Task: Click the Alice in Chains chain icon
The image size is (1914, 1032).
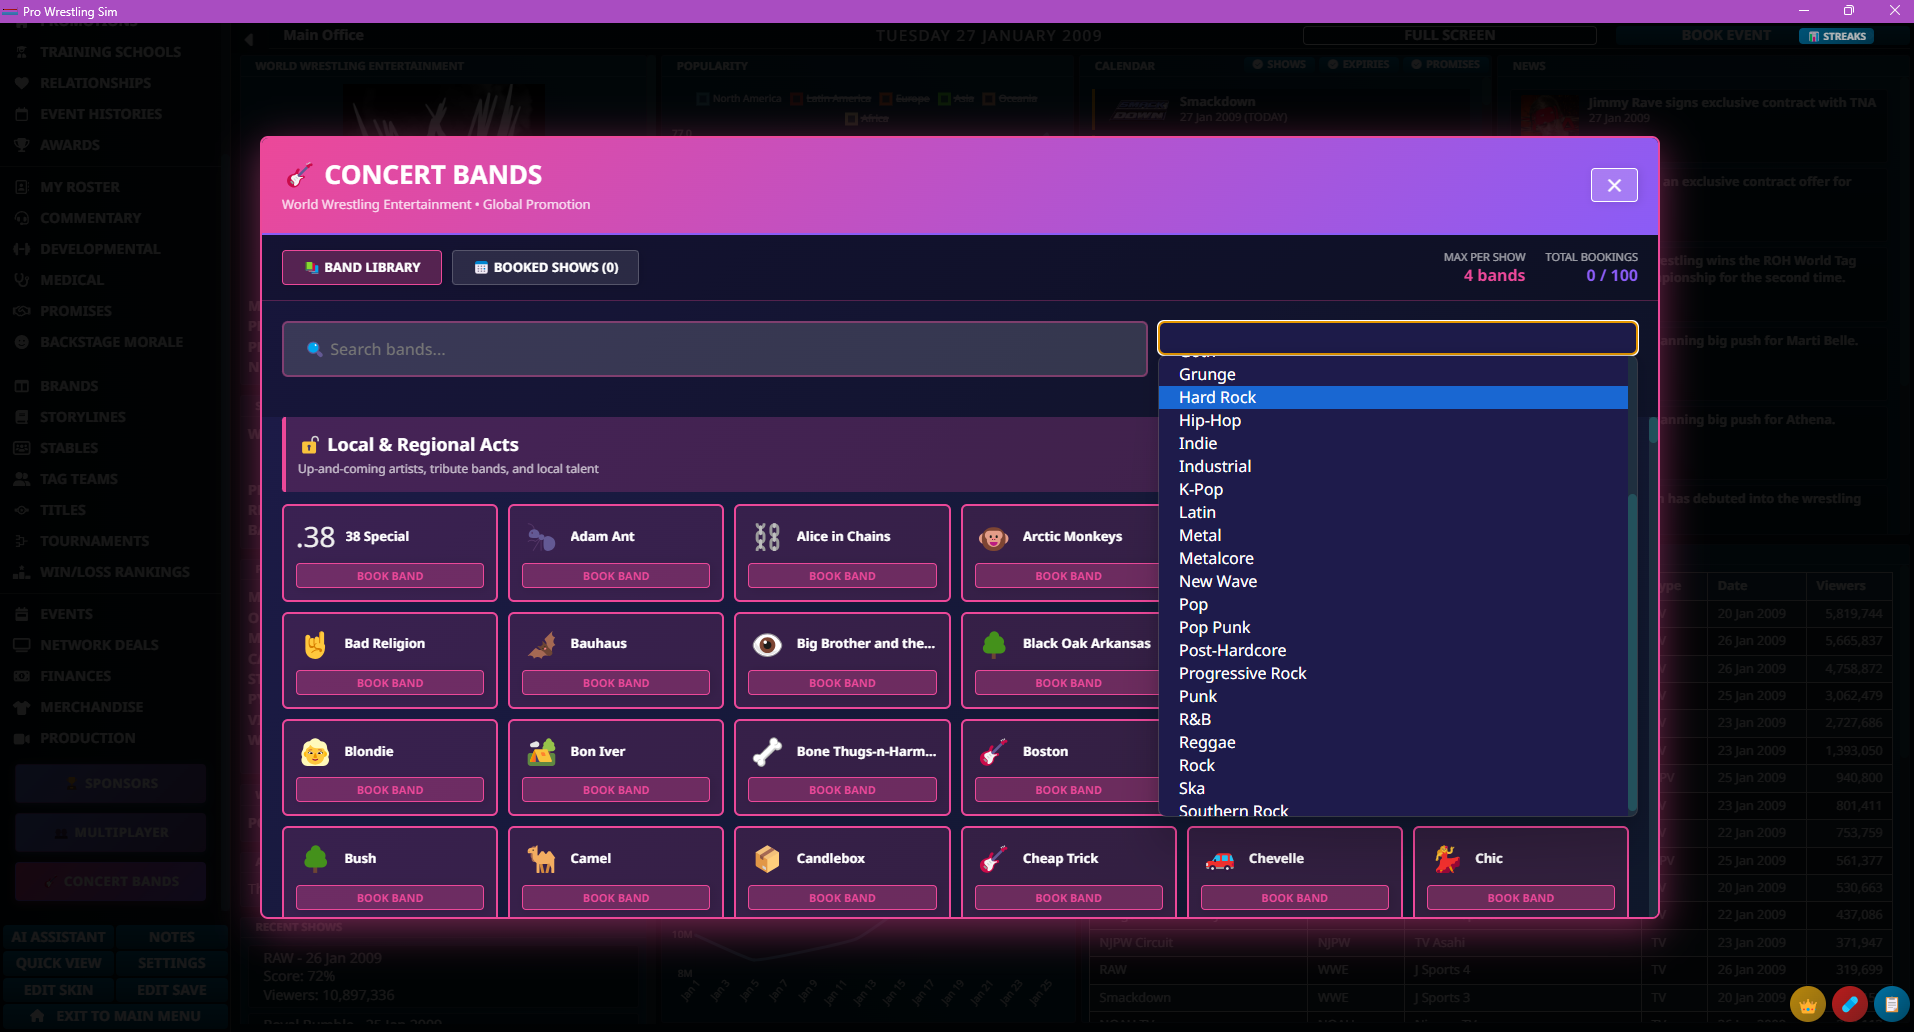Action: click(x=767, y=537)
